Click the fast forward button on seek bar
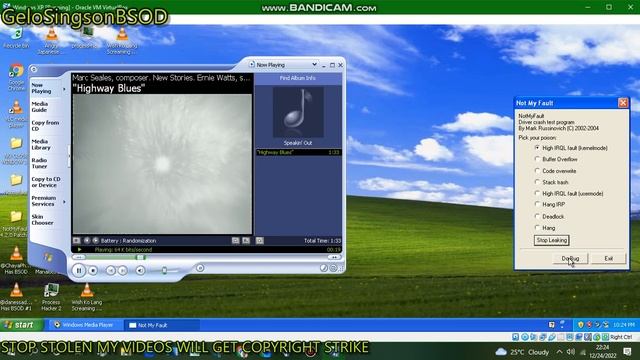640x360 pixels. (334, 257)
